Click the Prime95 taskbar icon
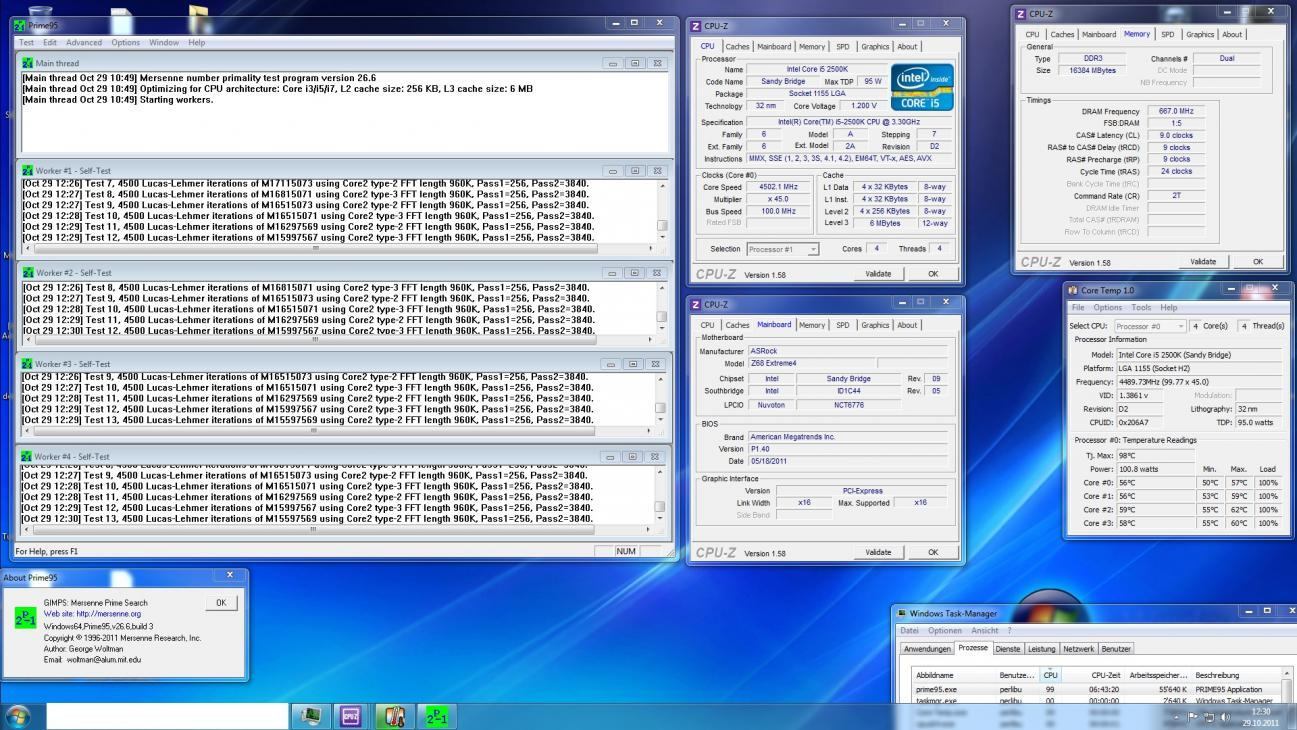Viewport: 1297px width, 730px height. [437, 716]
